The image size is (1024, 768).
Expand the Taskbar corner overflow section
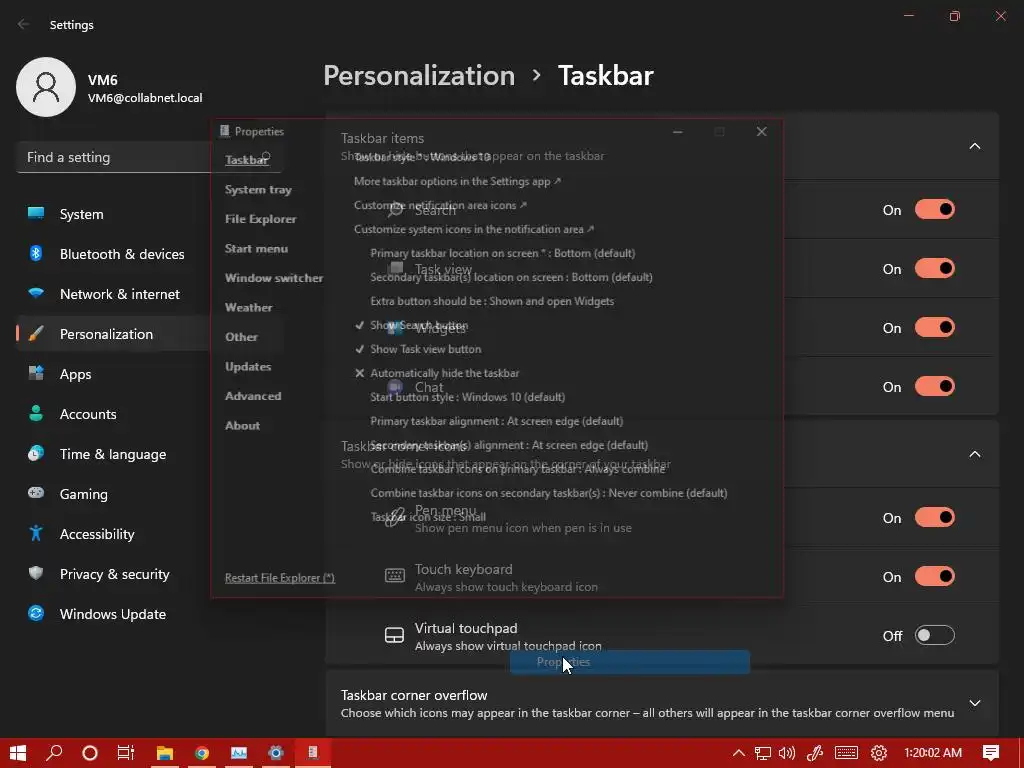974,703
